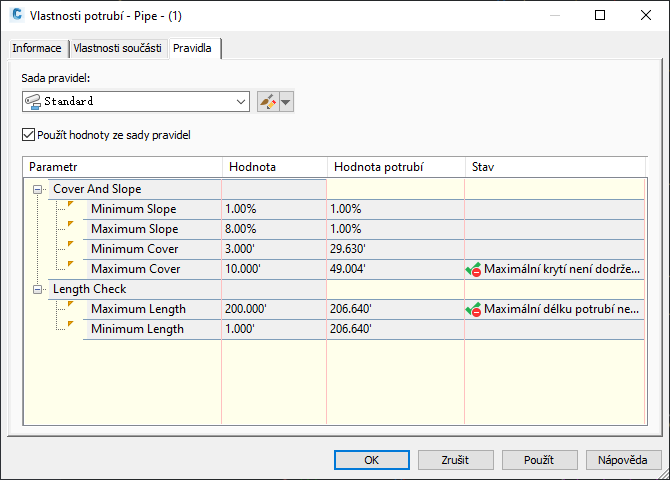Click the Maximum Slope rule marker icon

[x=70, y=225]
